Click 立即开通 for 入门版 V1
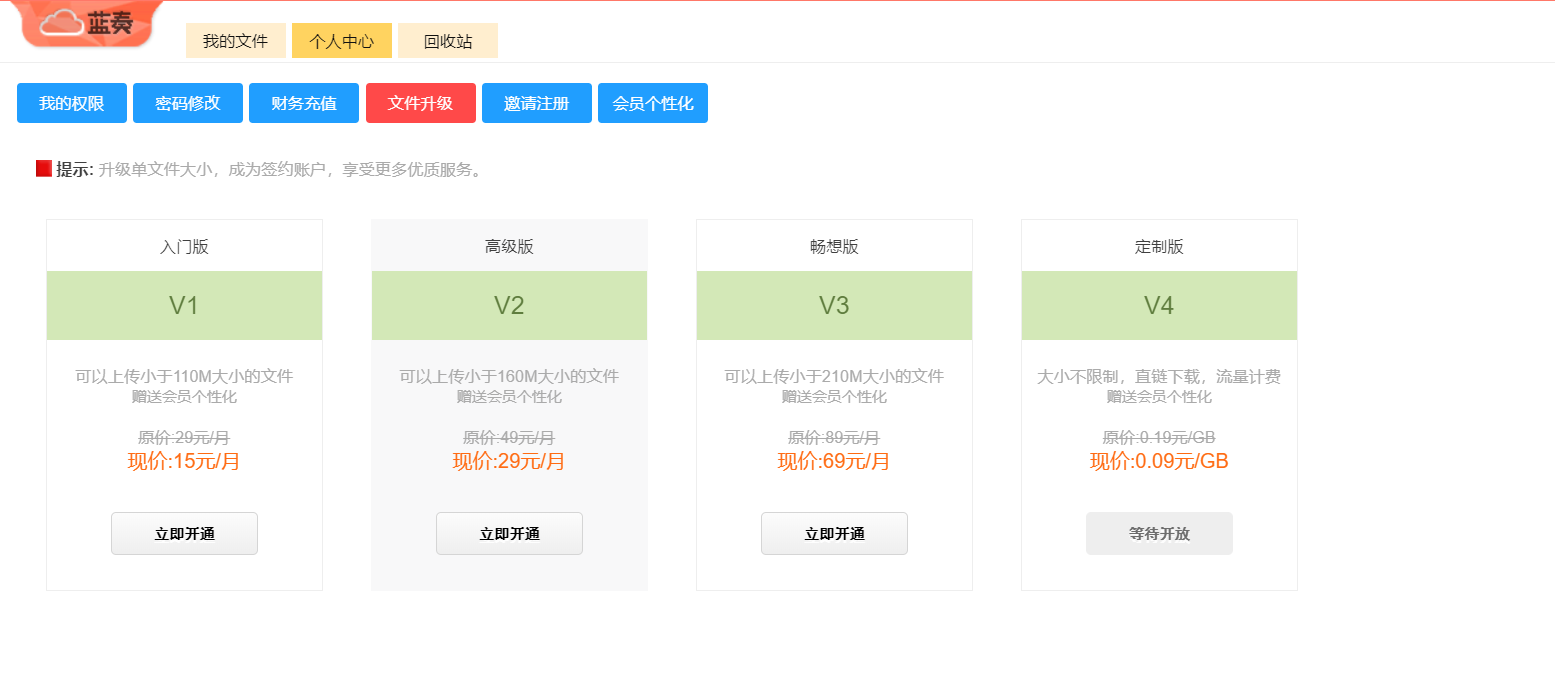Viewport: 1555px width, 674px height. [184, 533]
